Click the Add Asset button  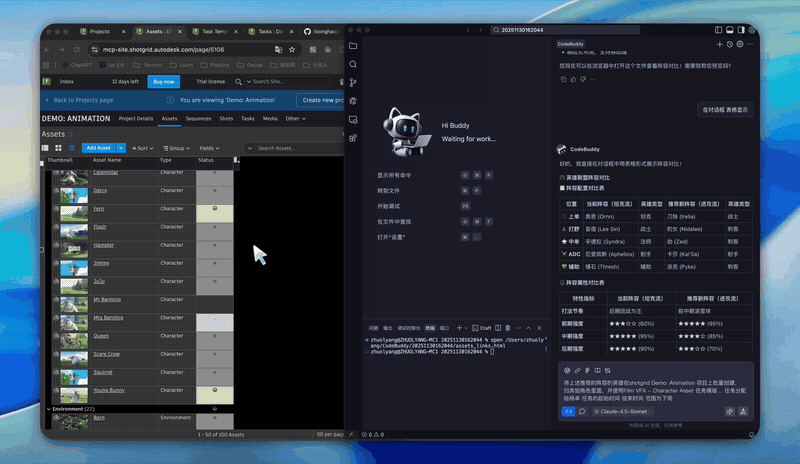(x=98, y=148)
